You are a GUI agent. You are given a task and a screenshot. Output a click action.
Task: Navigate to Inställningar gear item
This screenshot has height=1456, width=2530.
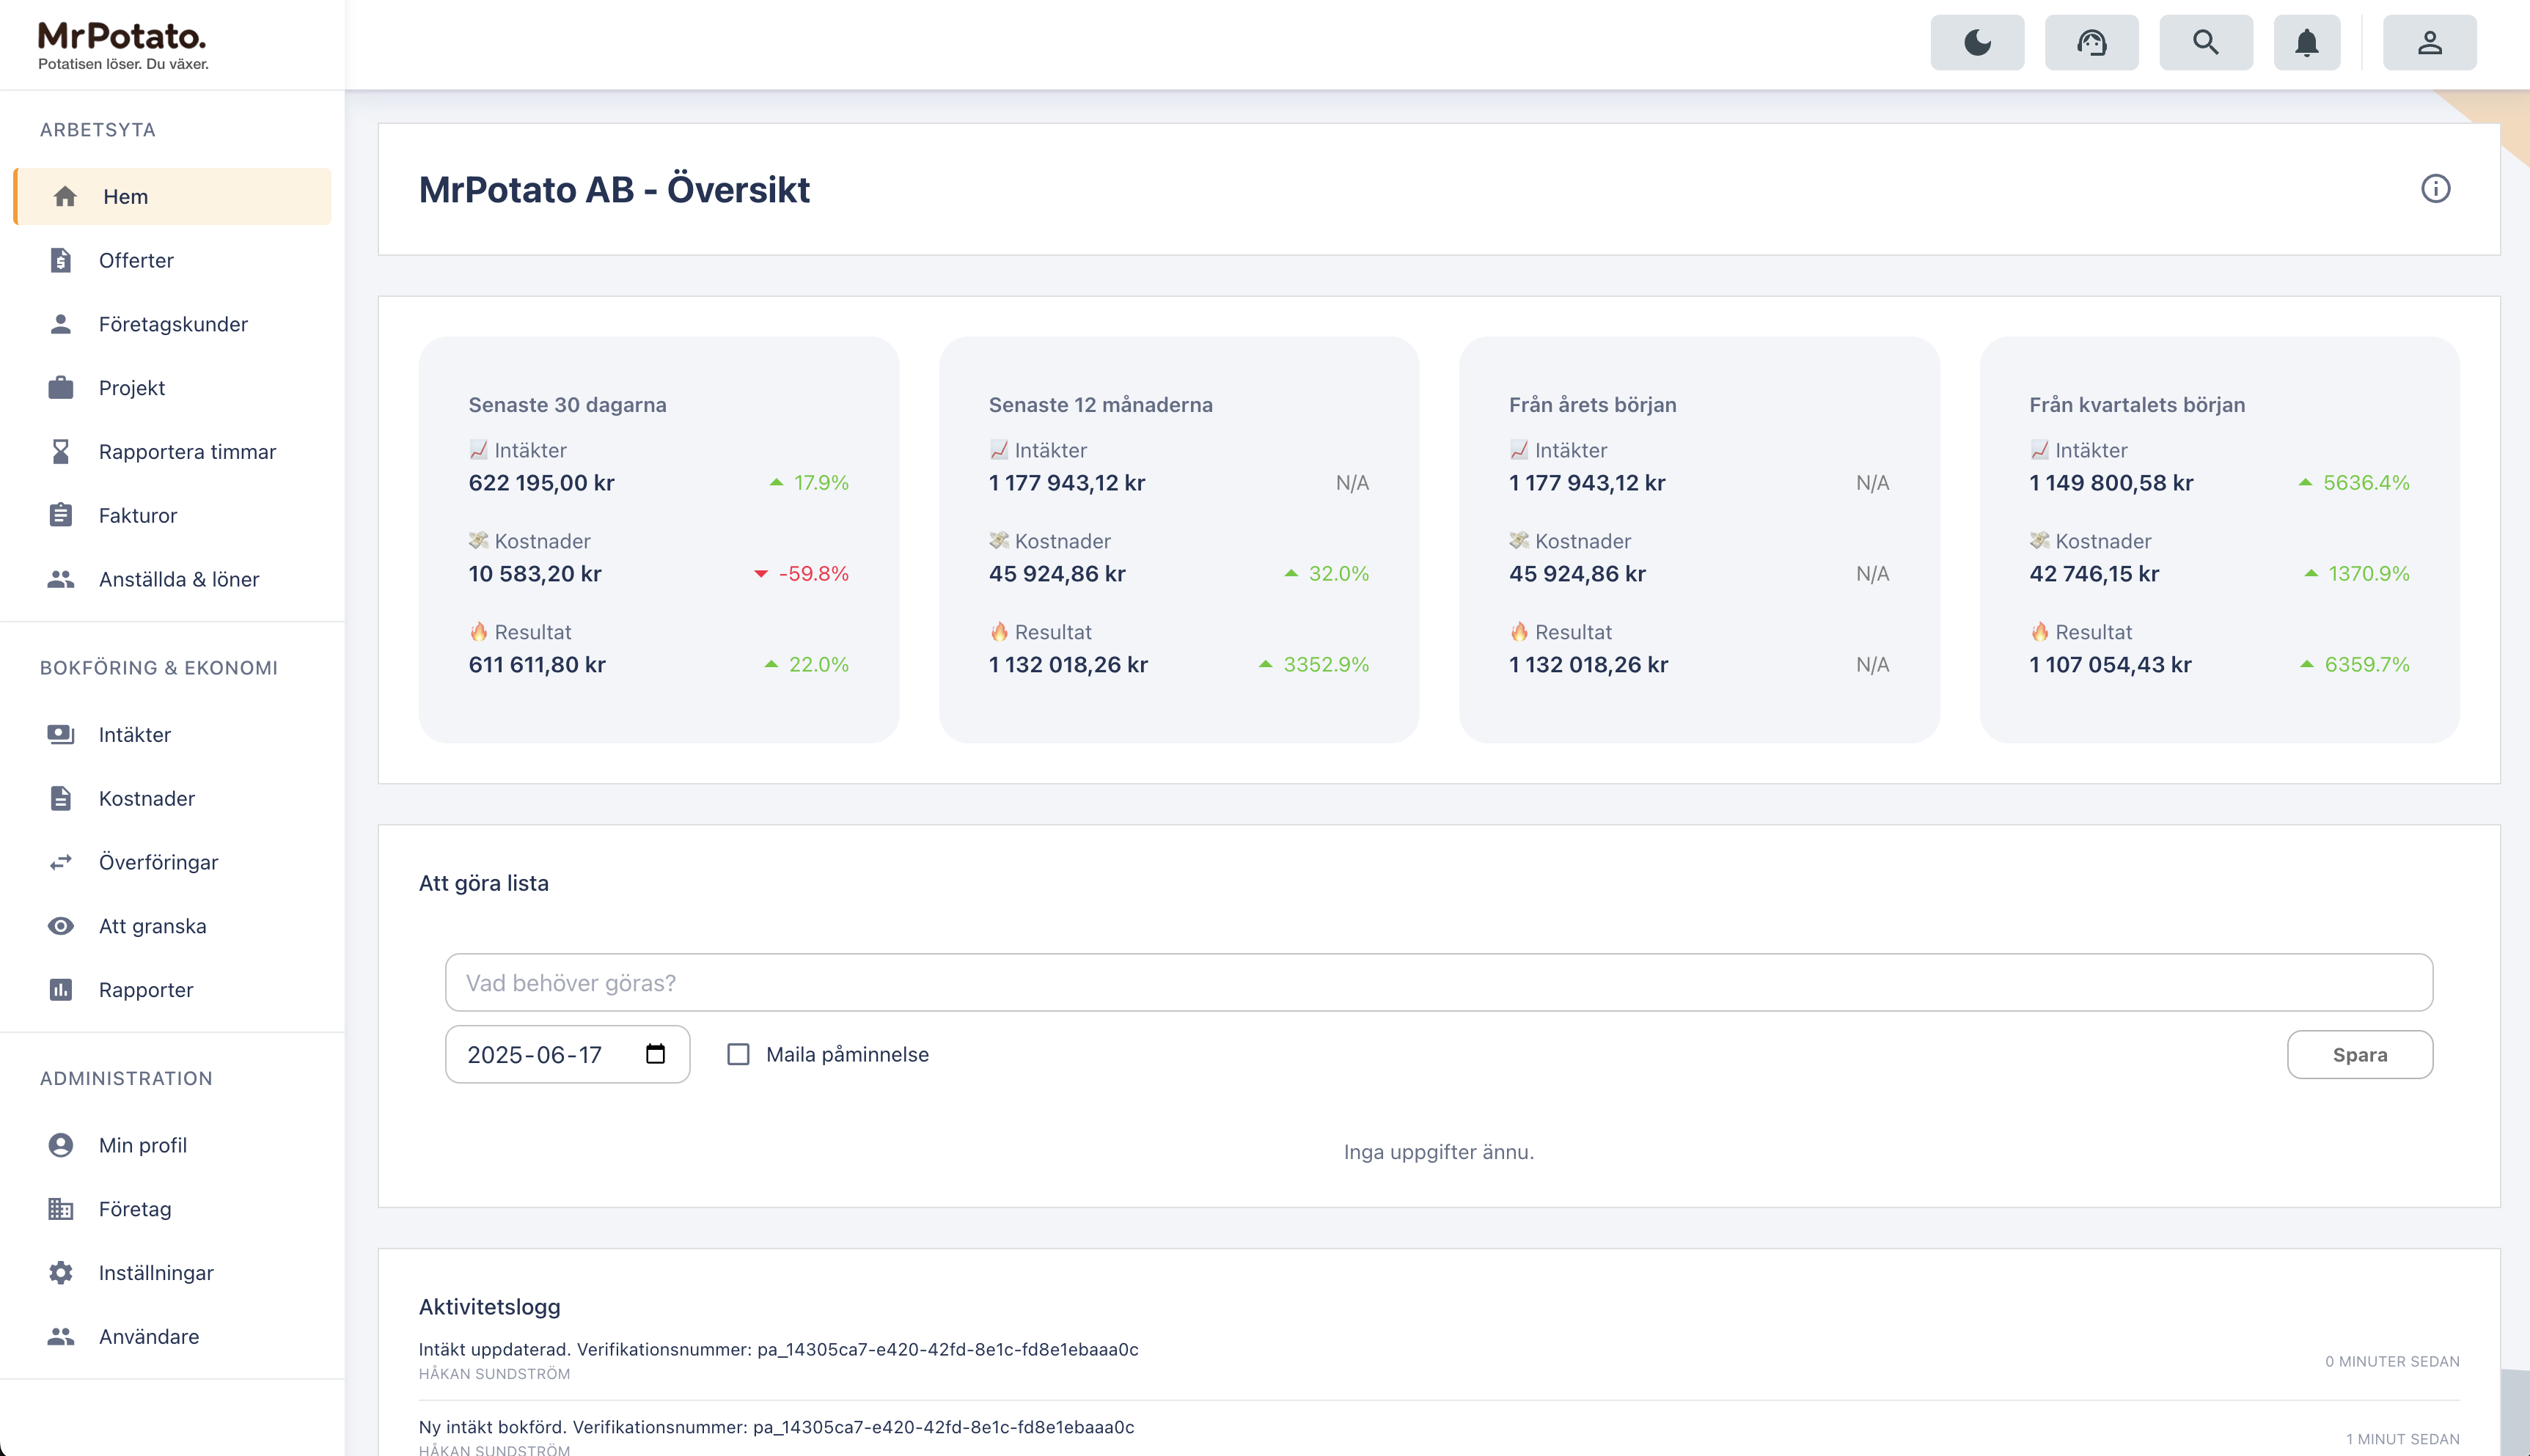point(156,1273)
